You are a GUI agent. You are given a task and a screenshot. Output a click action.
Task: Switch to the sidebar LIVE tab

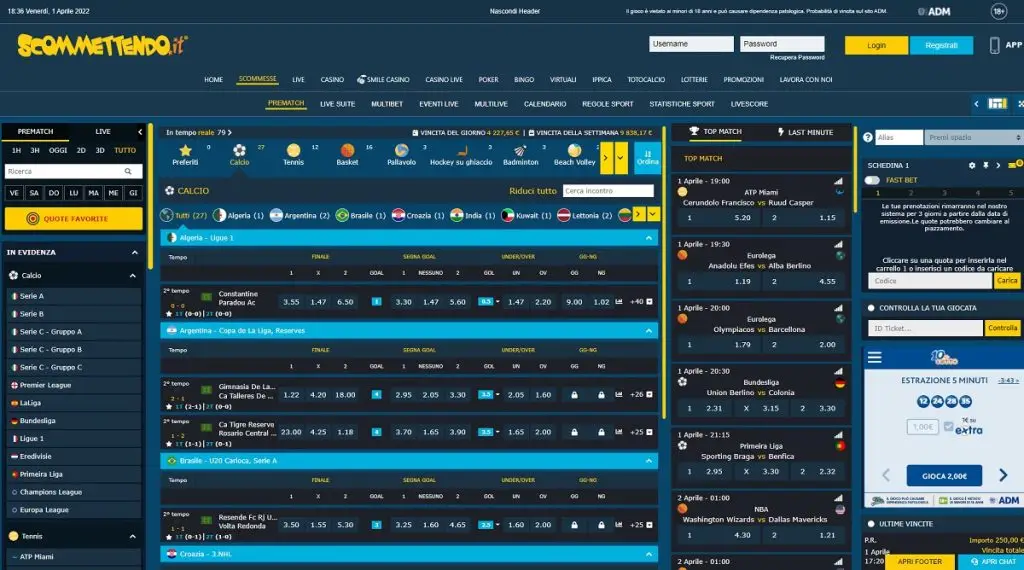103,131
